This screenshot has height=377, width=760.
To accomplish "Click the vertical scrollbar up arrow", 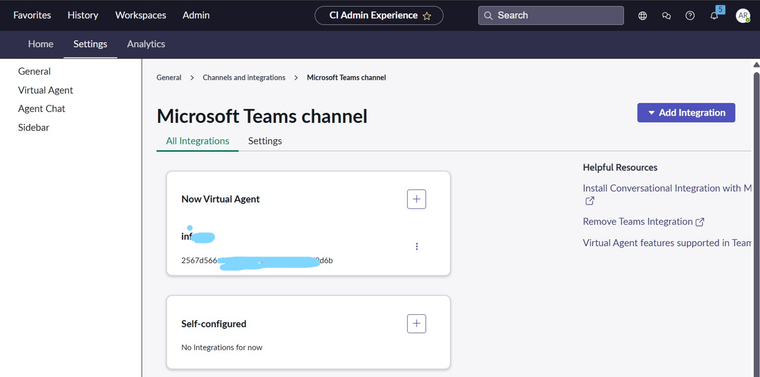I will [x=756, y=65].
